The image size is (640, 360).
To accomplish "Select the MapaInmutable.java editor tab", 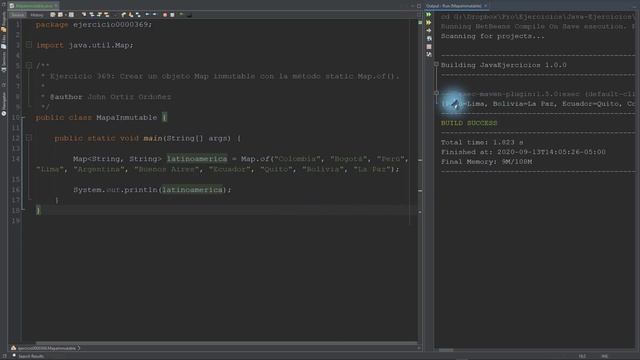I will [x=33, y=6].
